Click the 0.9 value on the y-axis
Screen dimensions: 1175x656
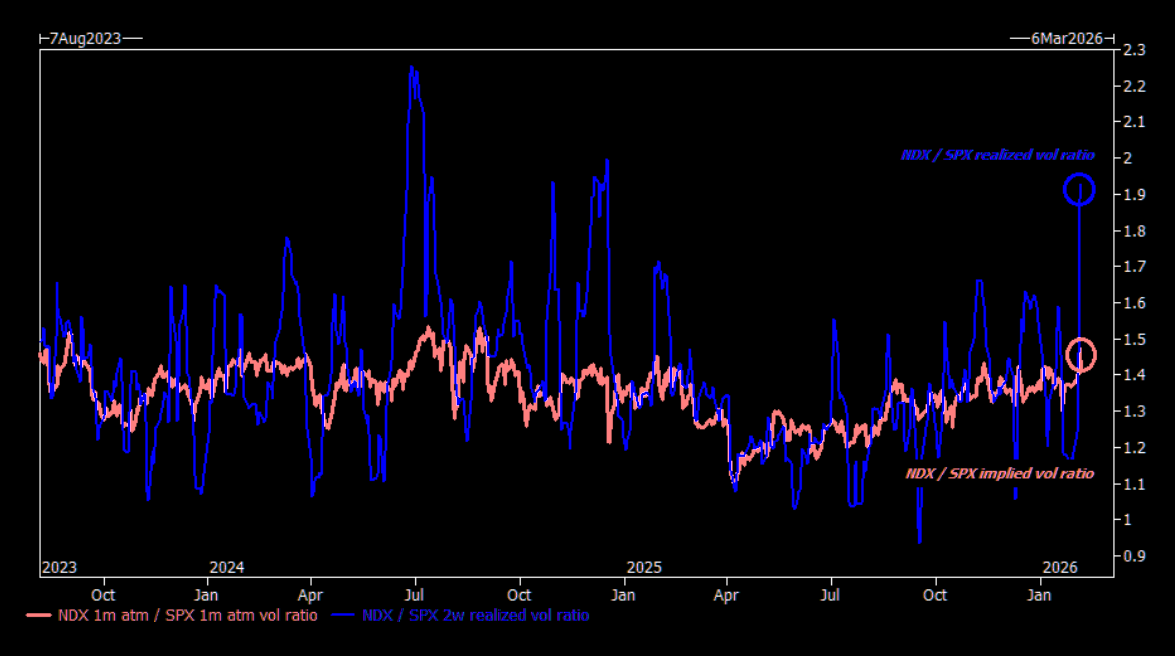click(1134, 556)
